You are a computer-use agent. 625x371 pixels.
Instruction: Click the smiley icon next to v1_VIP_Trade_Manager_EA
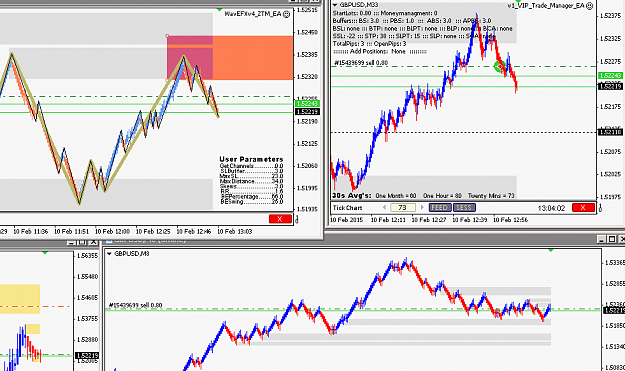tap(590, 6)
